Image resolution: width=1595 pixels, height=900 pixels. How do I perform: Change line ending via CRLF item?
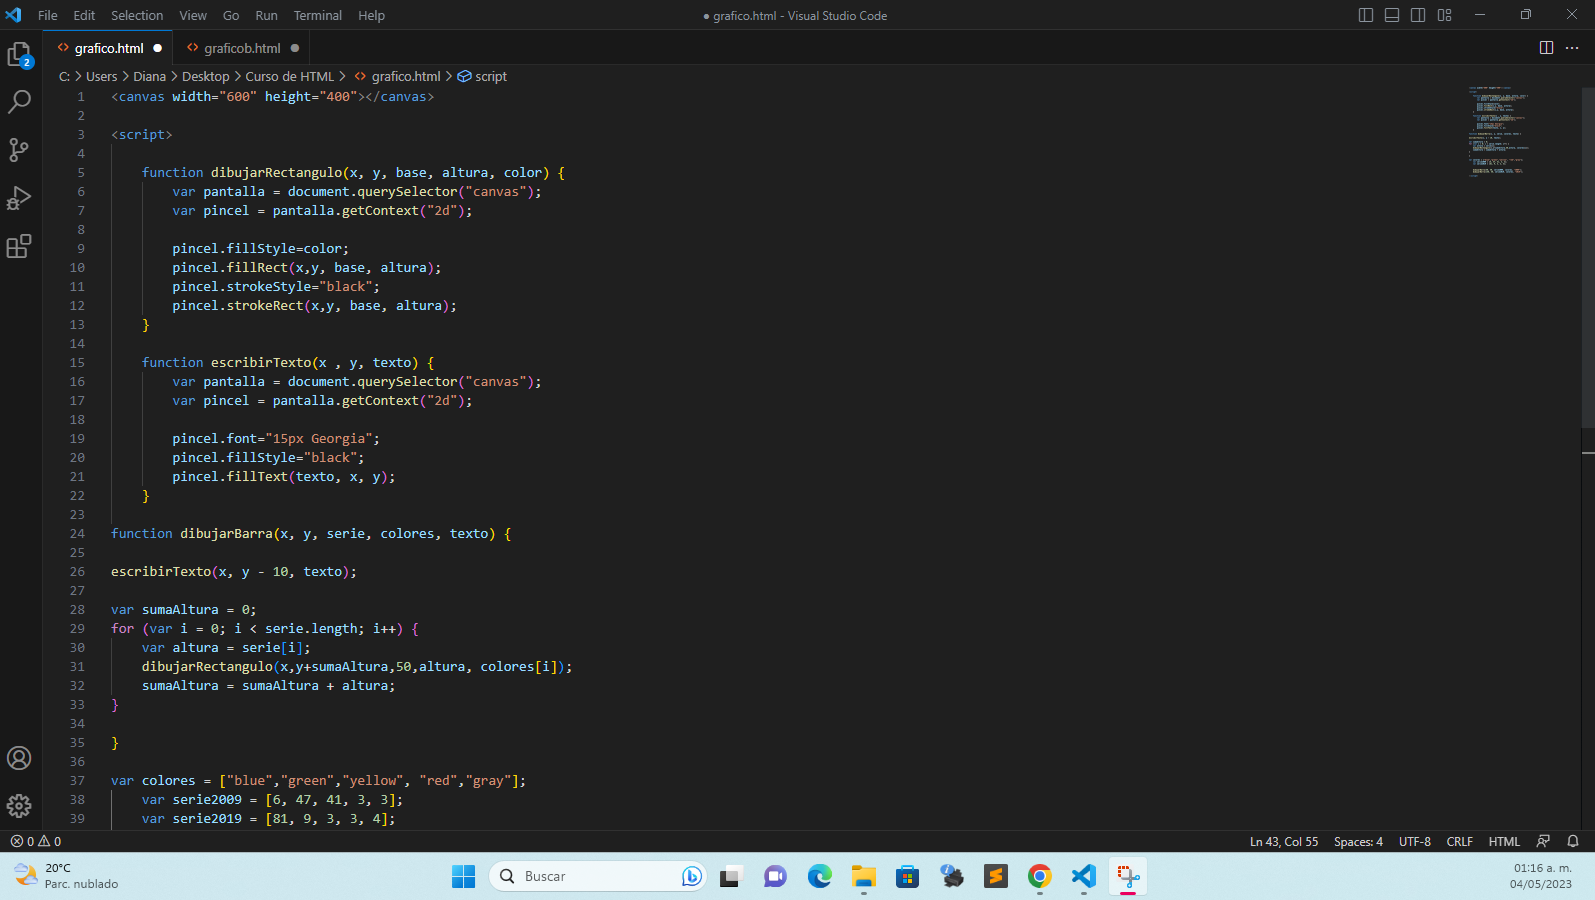coord(1460,841)
